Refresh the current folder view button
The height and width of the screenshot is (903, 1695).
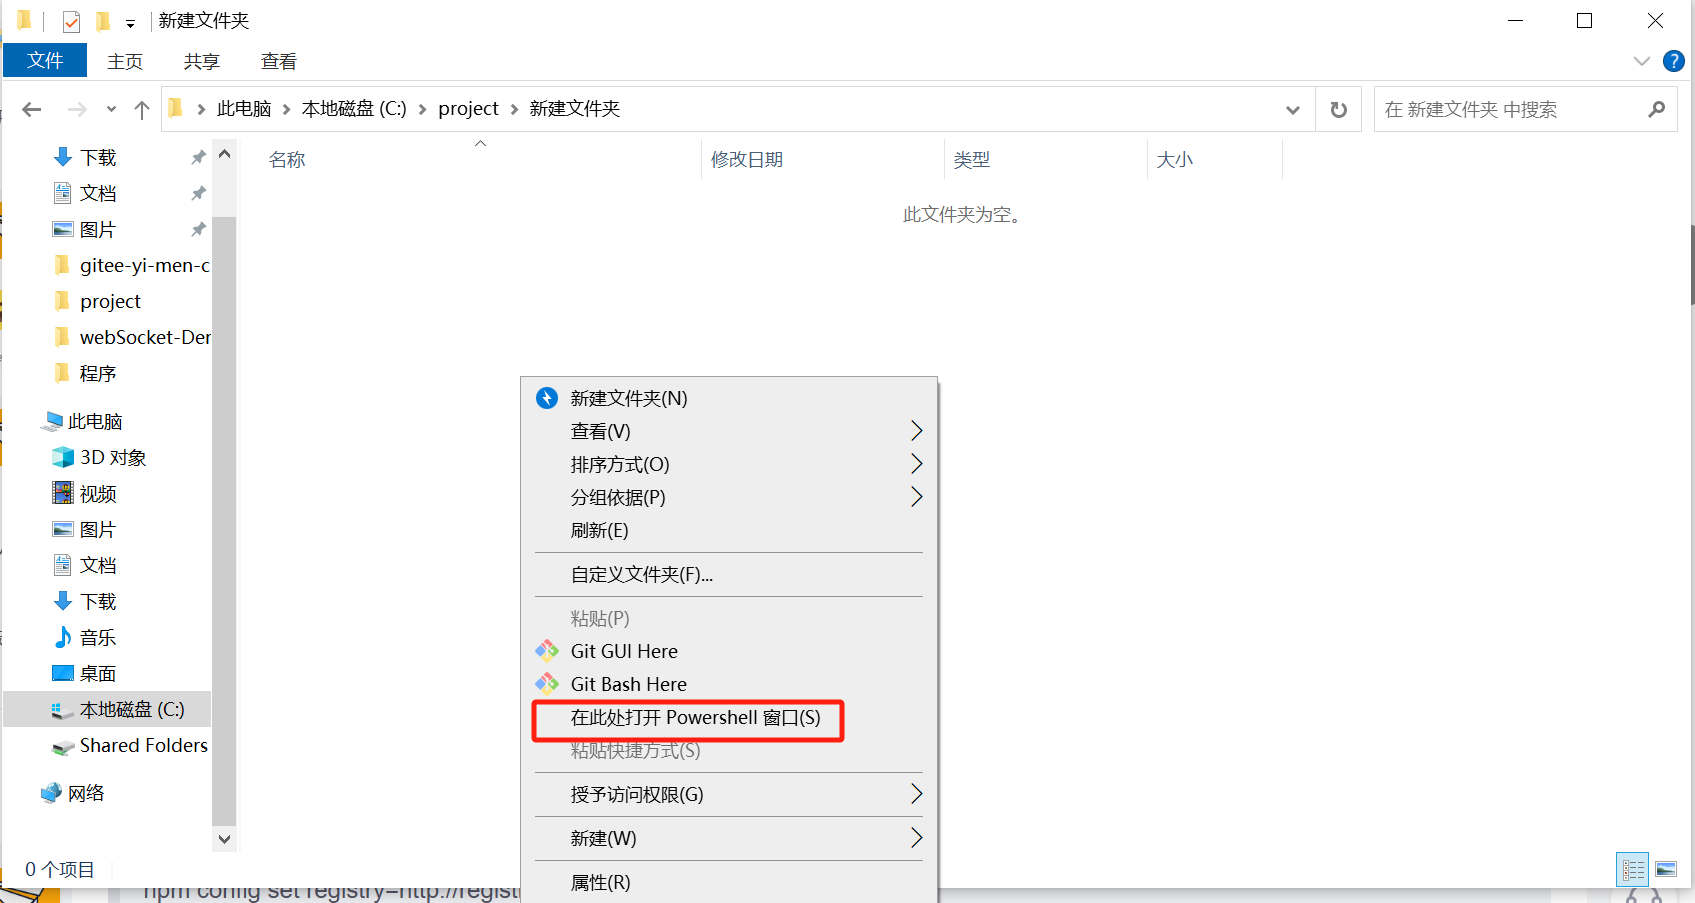pos(1338,109)
